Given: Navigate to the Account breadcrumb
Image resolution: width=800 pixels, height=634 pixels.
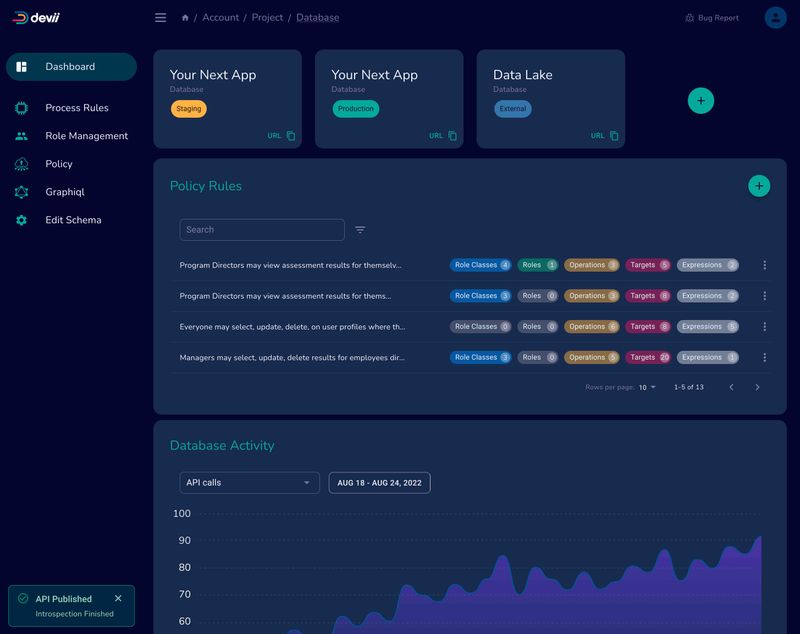Looking at the screenshot, I should coord(218,16).
